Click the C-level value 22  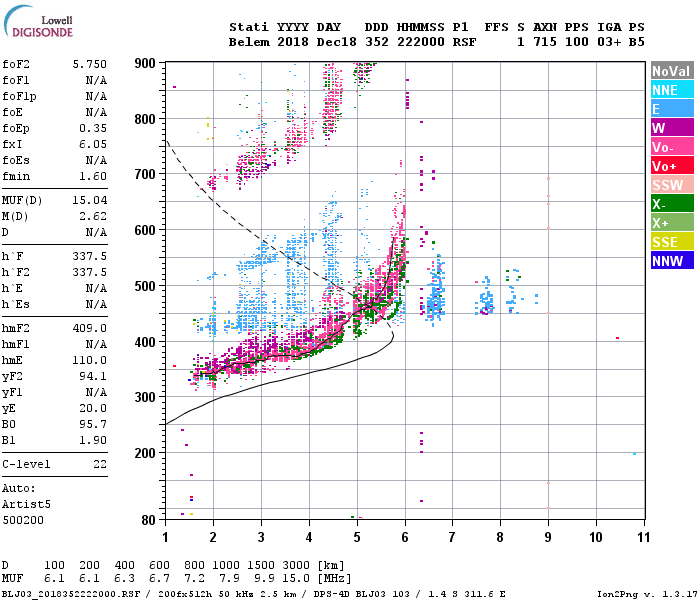click(100, 464)
